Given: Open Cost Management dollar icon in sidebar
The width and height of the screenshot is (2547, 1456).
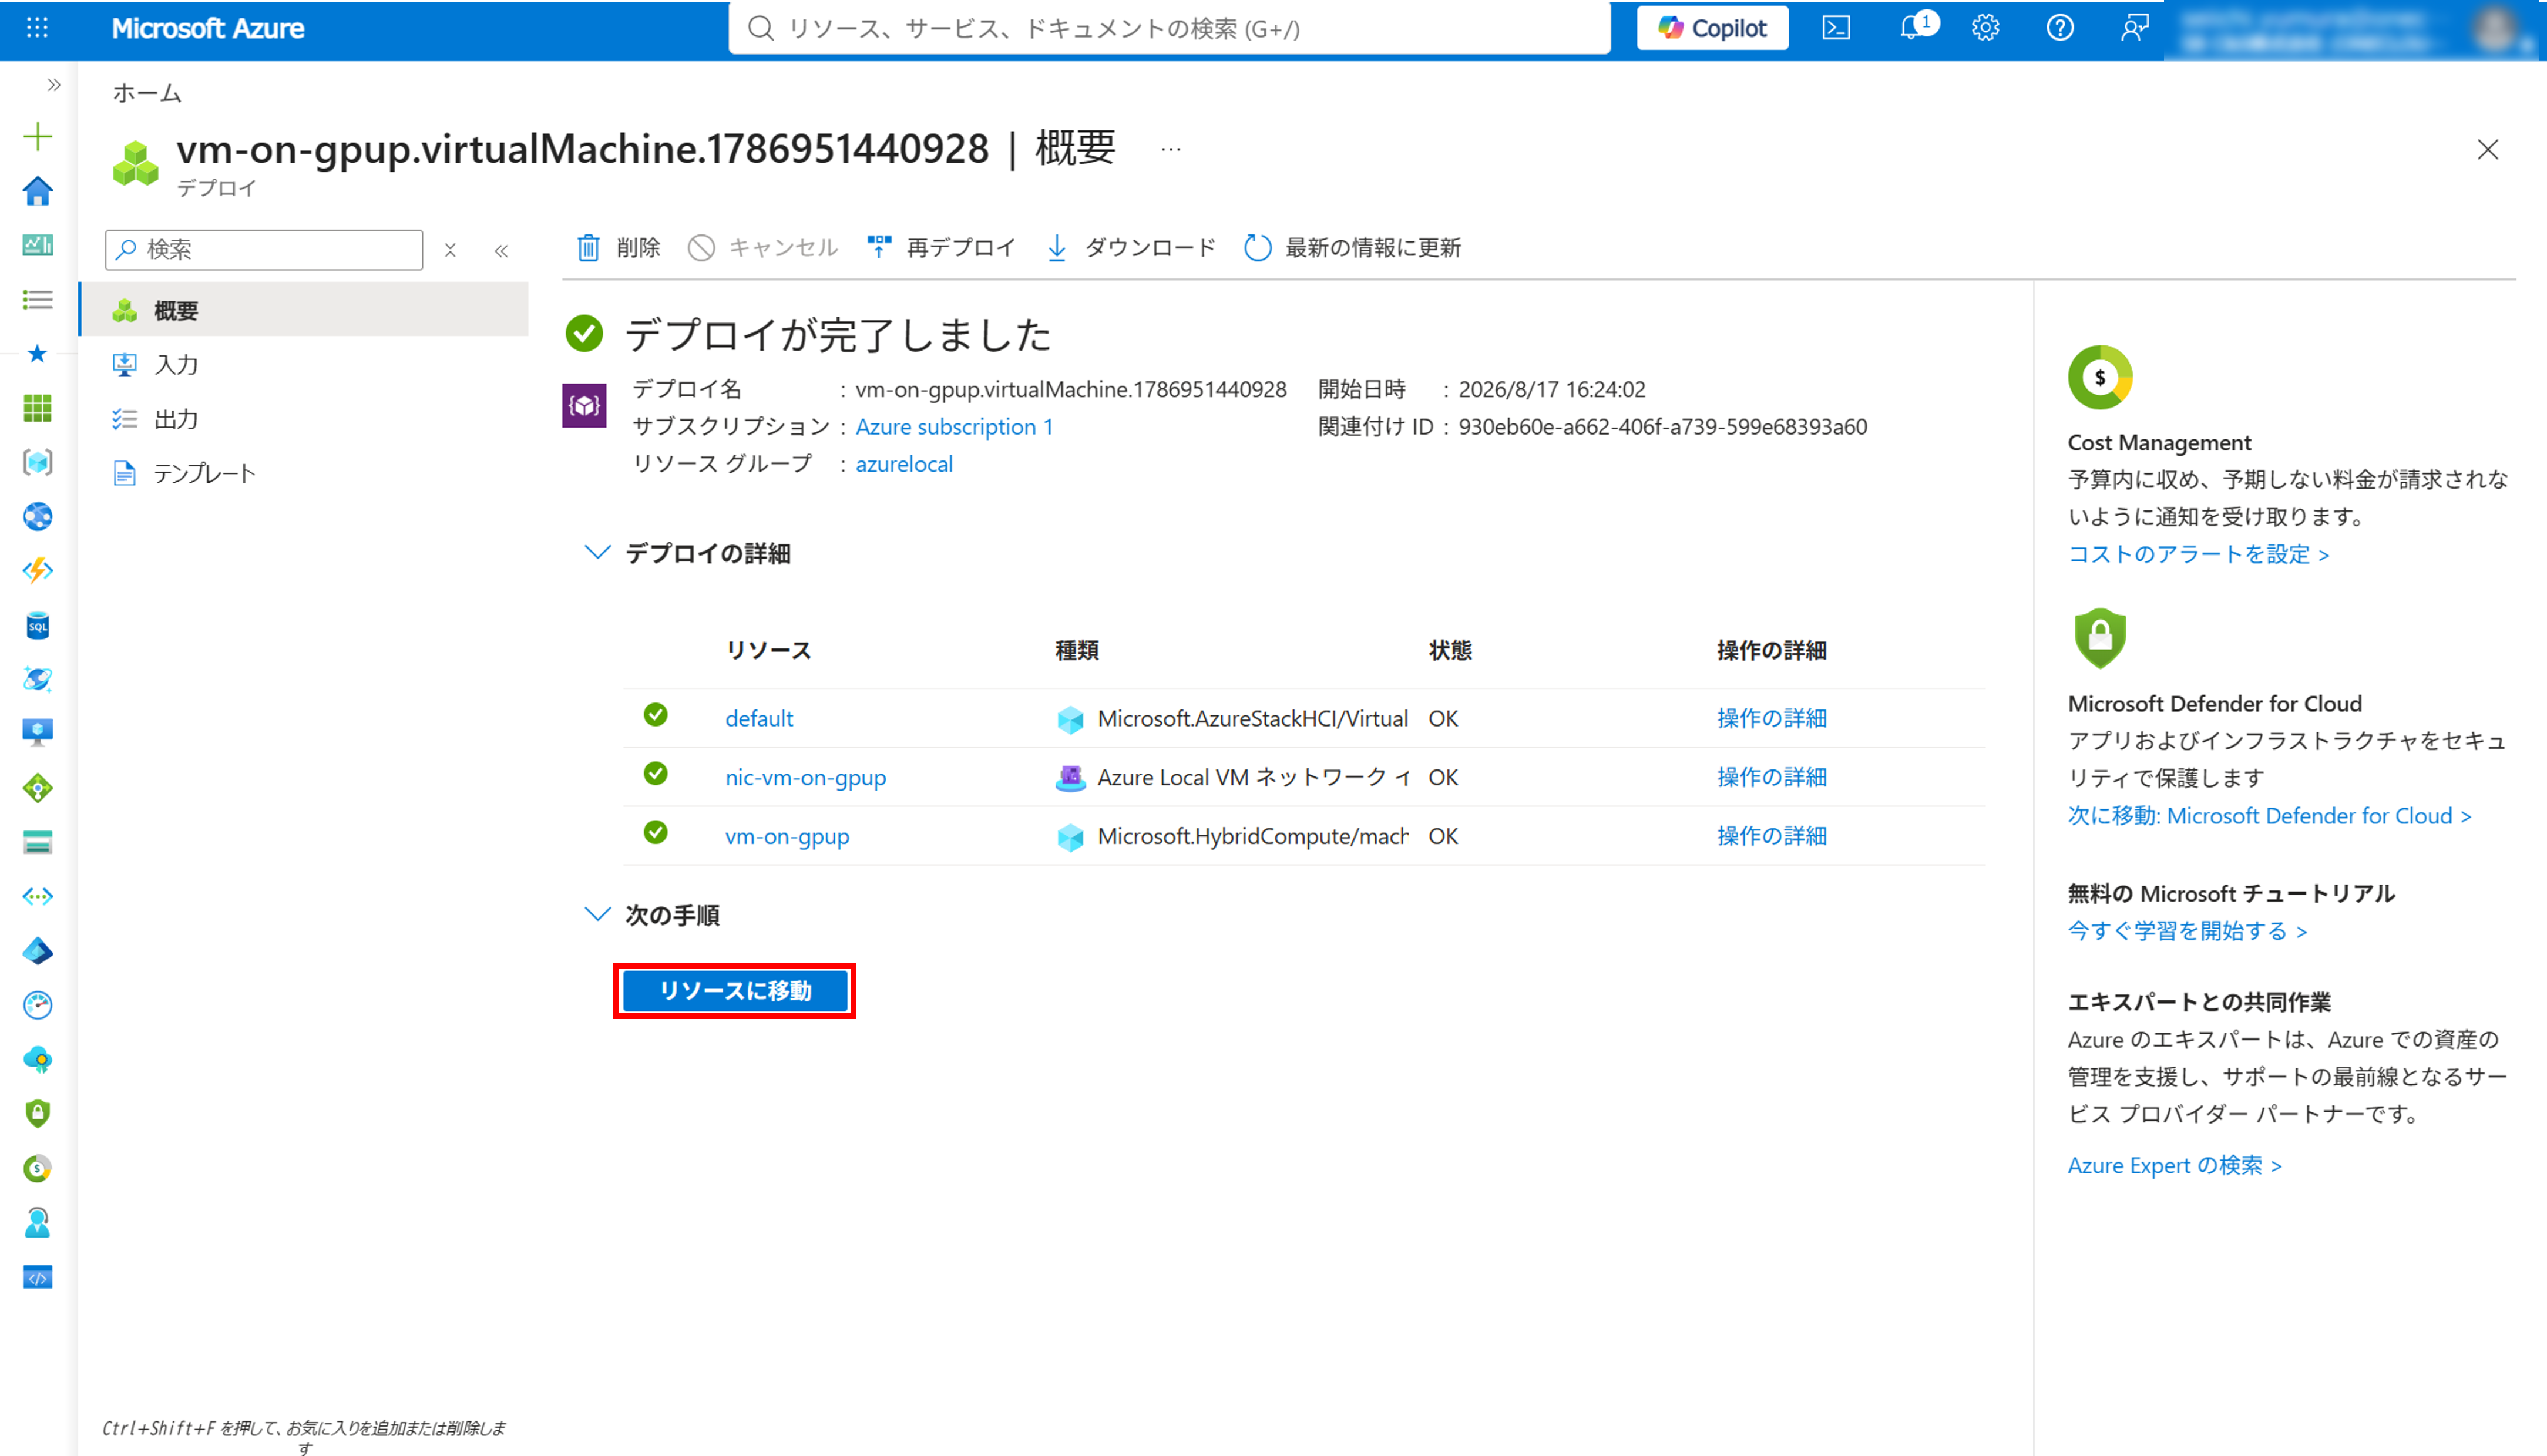Looking at the screenshot, I should (x=37, y=1168).
